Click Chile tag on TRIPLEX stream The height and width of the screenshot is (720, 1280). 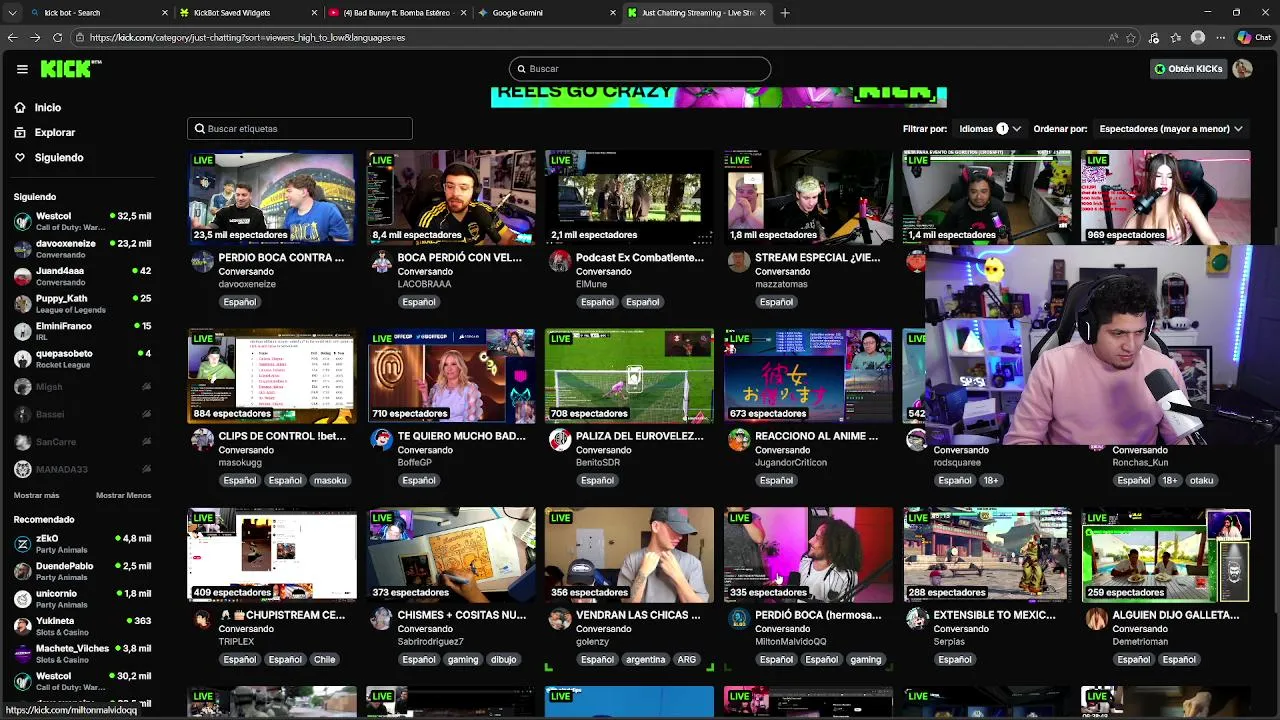click(x=324, y=660)
